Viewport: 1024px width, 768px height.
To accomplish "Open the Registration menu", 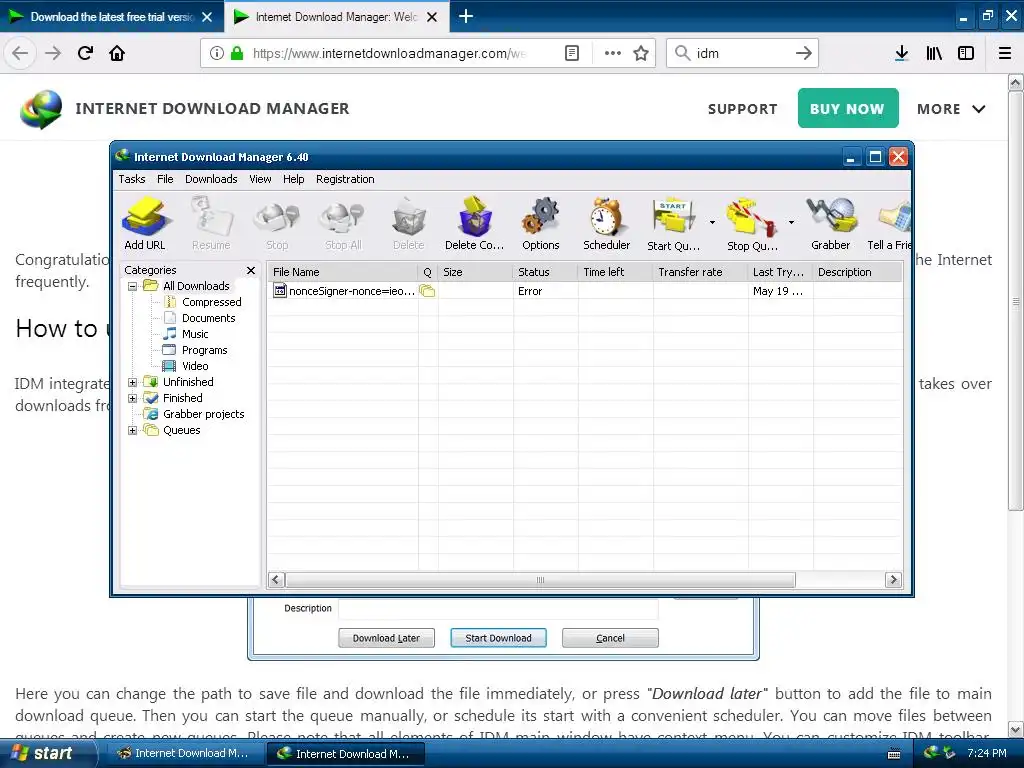I will [x=345, y=179].
